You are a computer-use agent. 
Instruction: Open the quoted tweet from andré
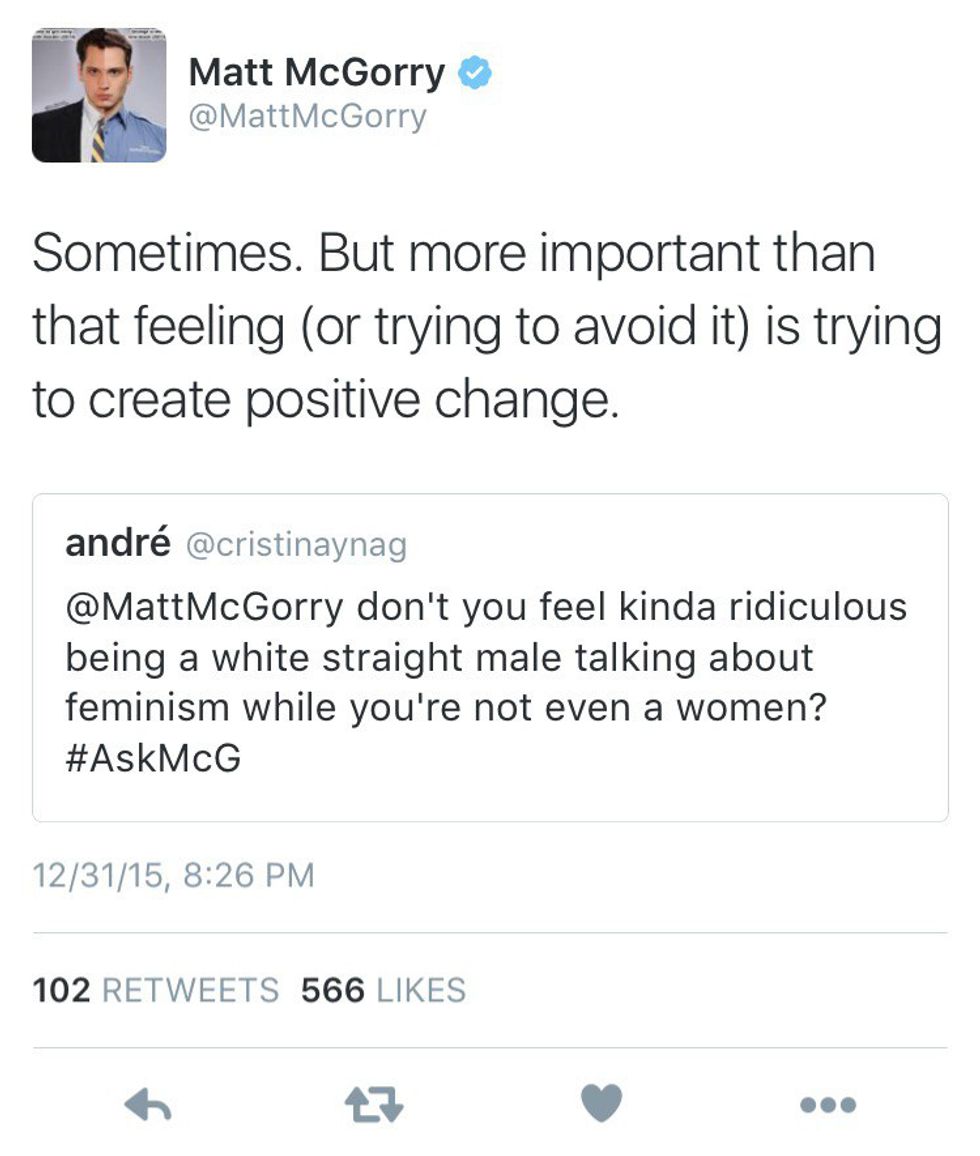[x=490, y=655]
